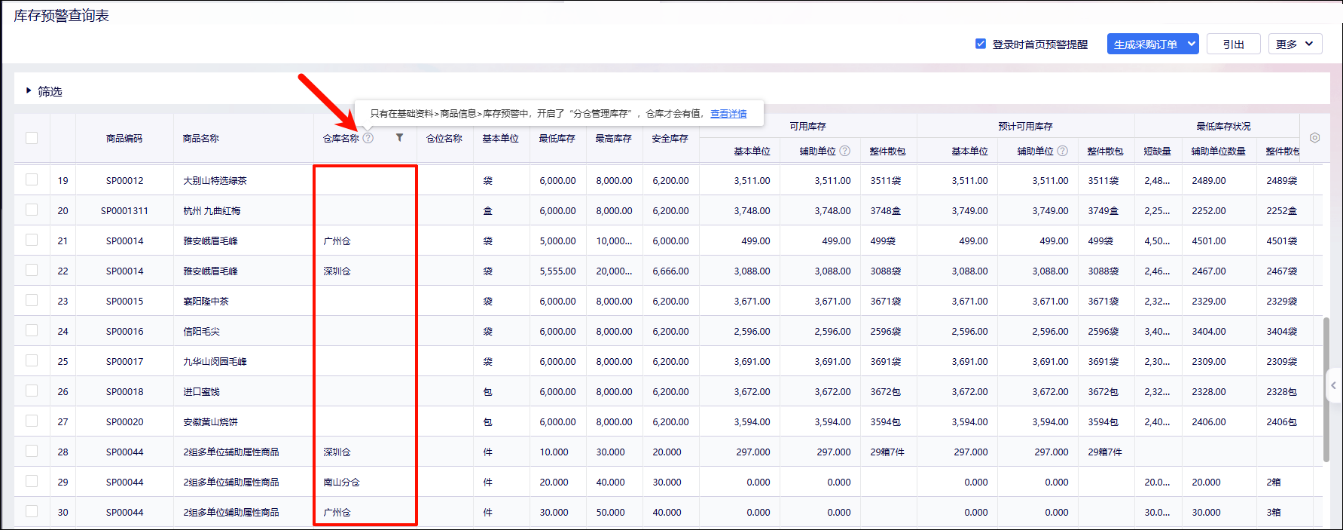This screenshot has width=1343, height=530.
Task: Tick the select-all checkbox in table header
Action: point(32,139)
